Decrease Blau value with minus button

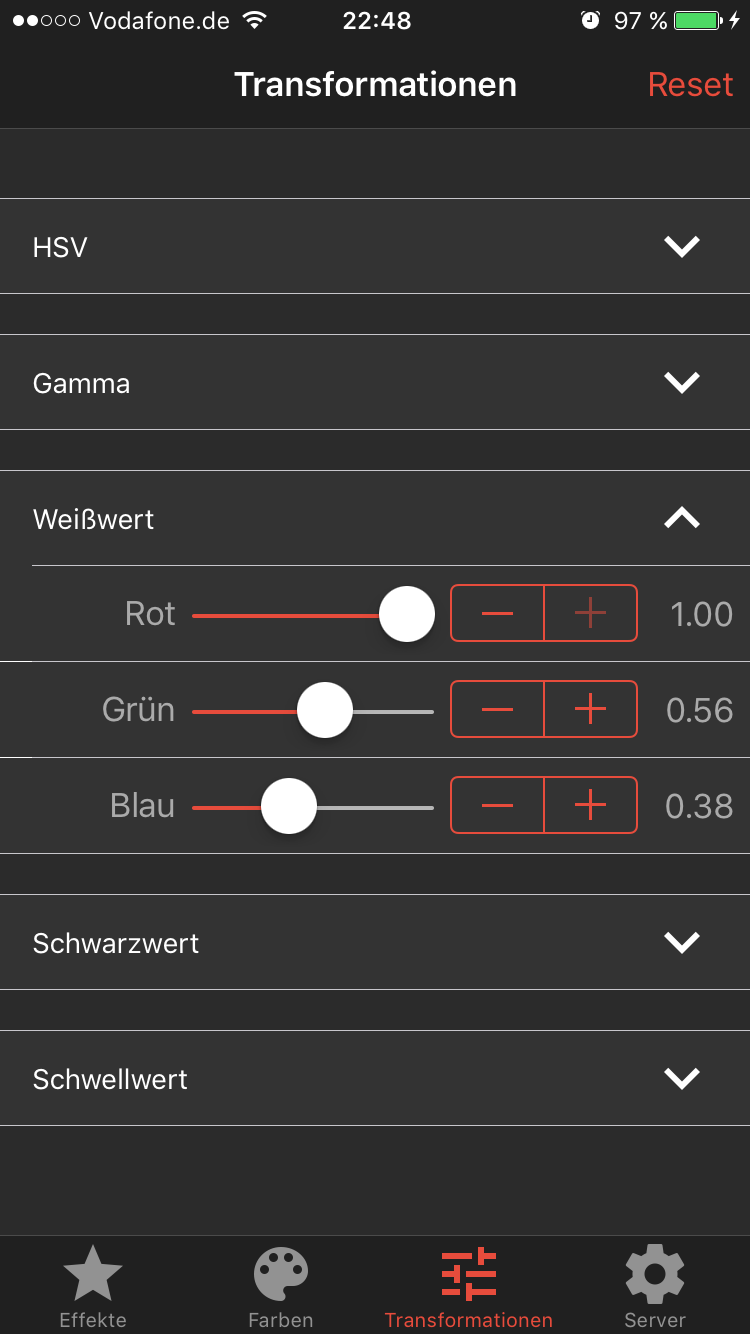click(x=497, y=805)
